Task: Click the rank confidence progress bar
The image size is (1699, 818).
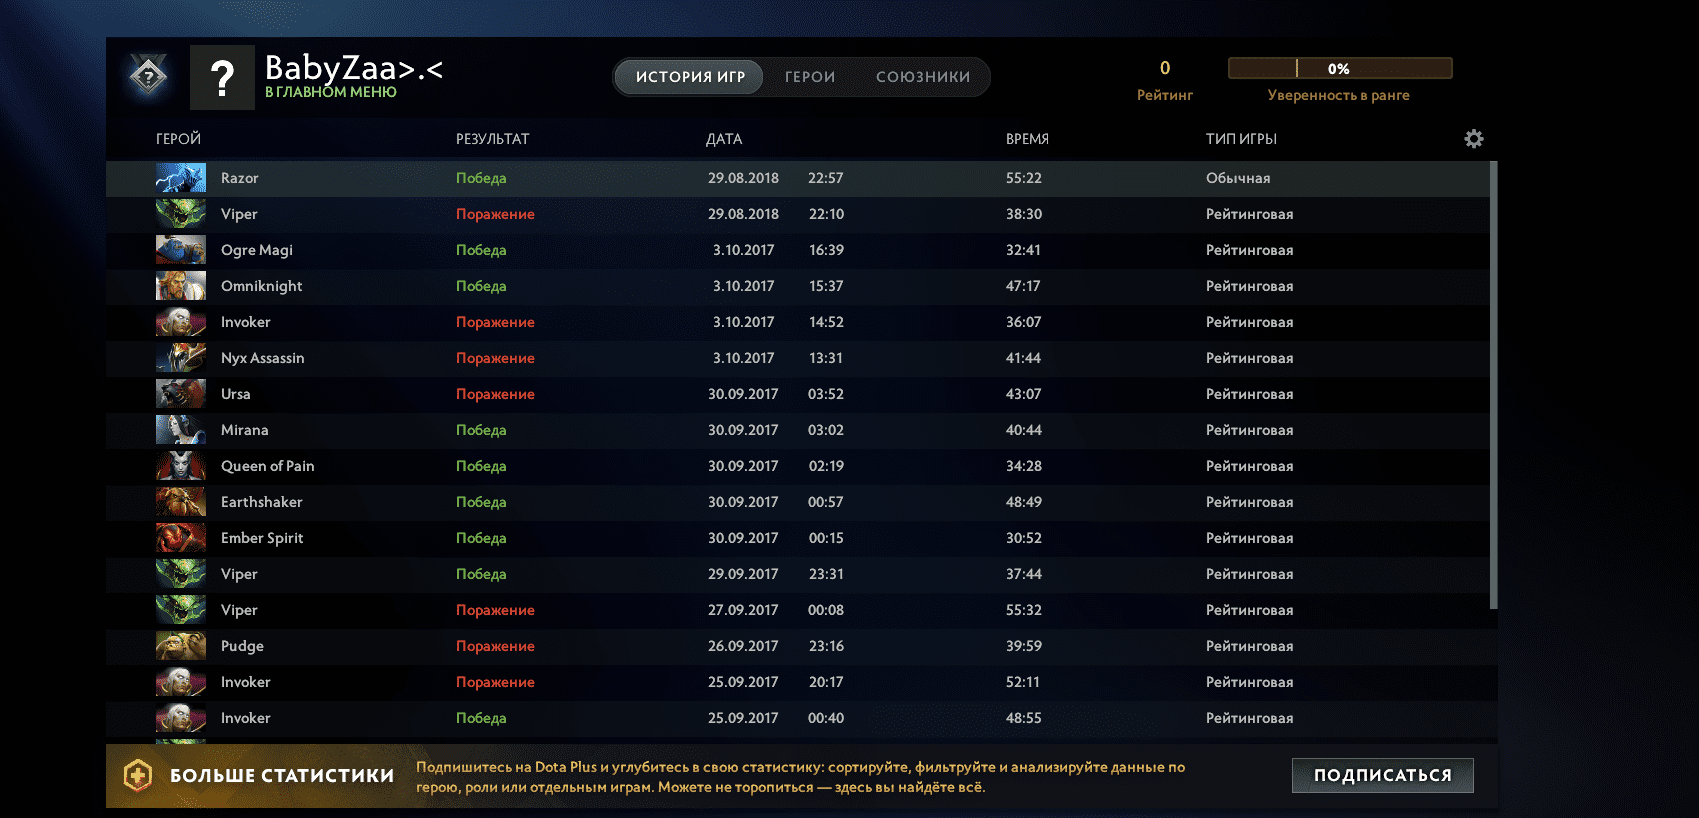Action: [x=1339, y=68]
